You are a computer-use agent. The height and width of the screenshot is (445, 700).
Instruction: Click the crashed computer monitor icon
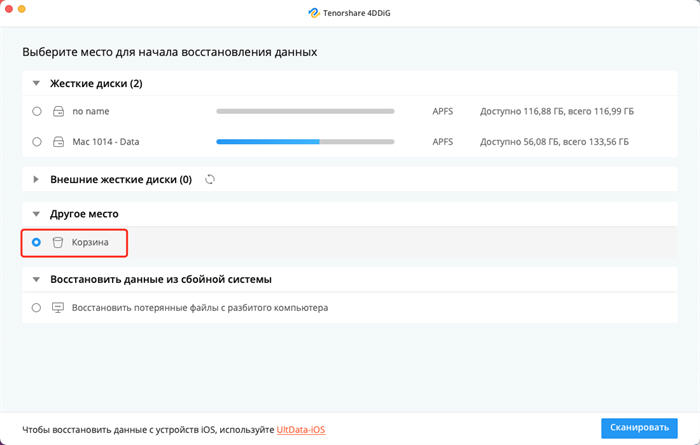pos(58,308)
